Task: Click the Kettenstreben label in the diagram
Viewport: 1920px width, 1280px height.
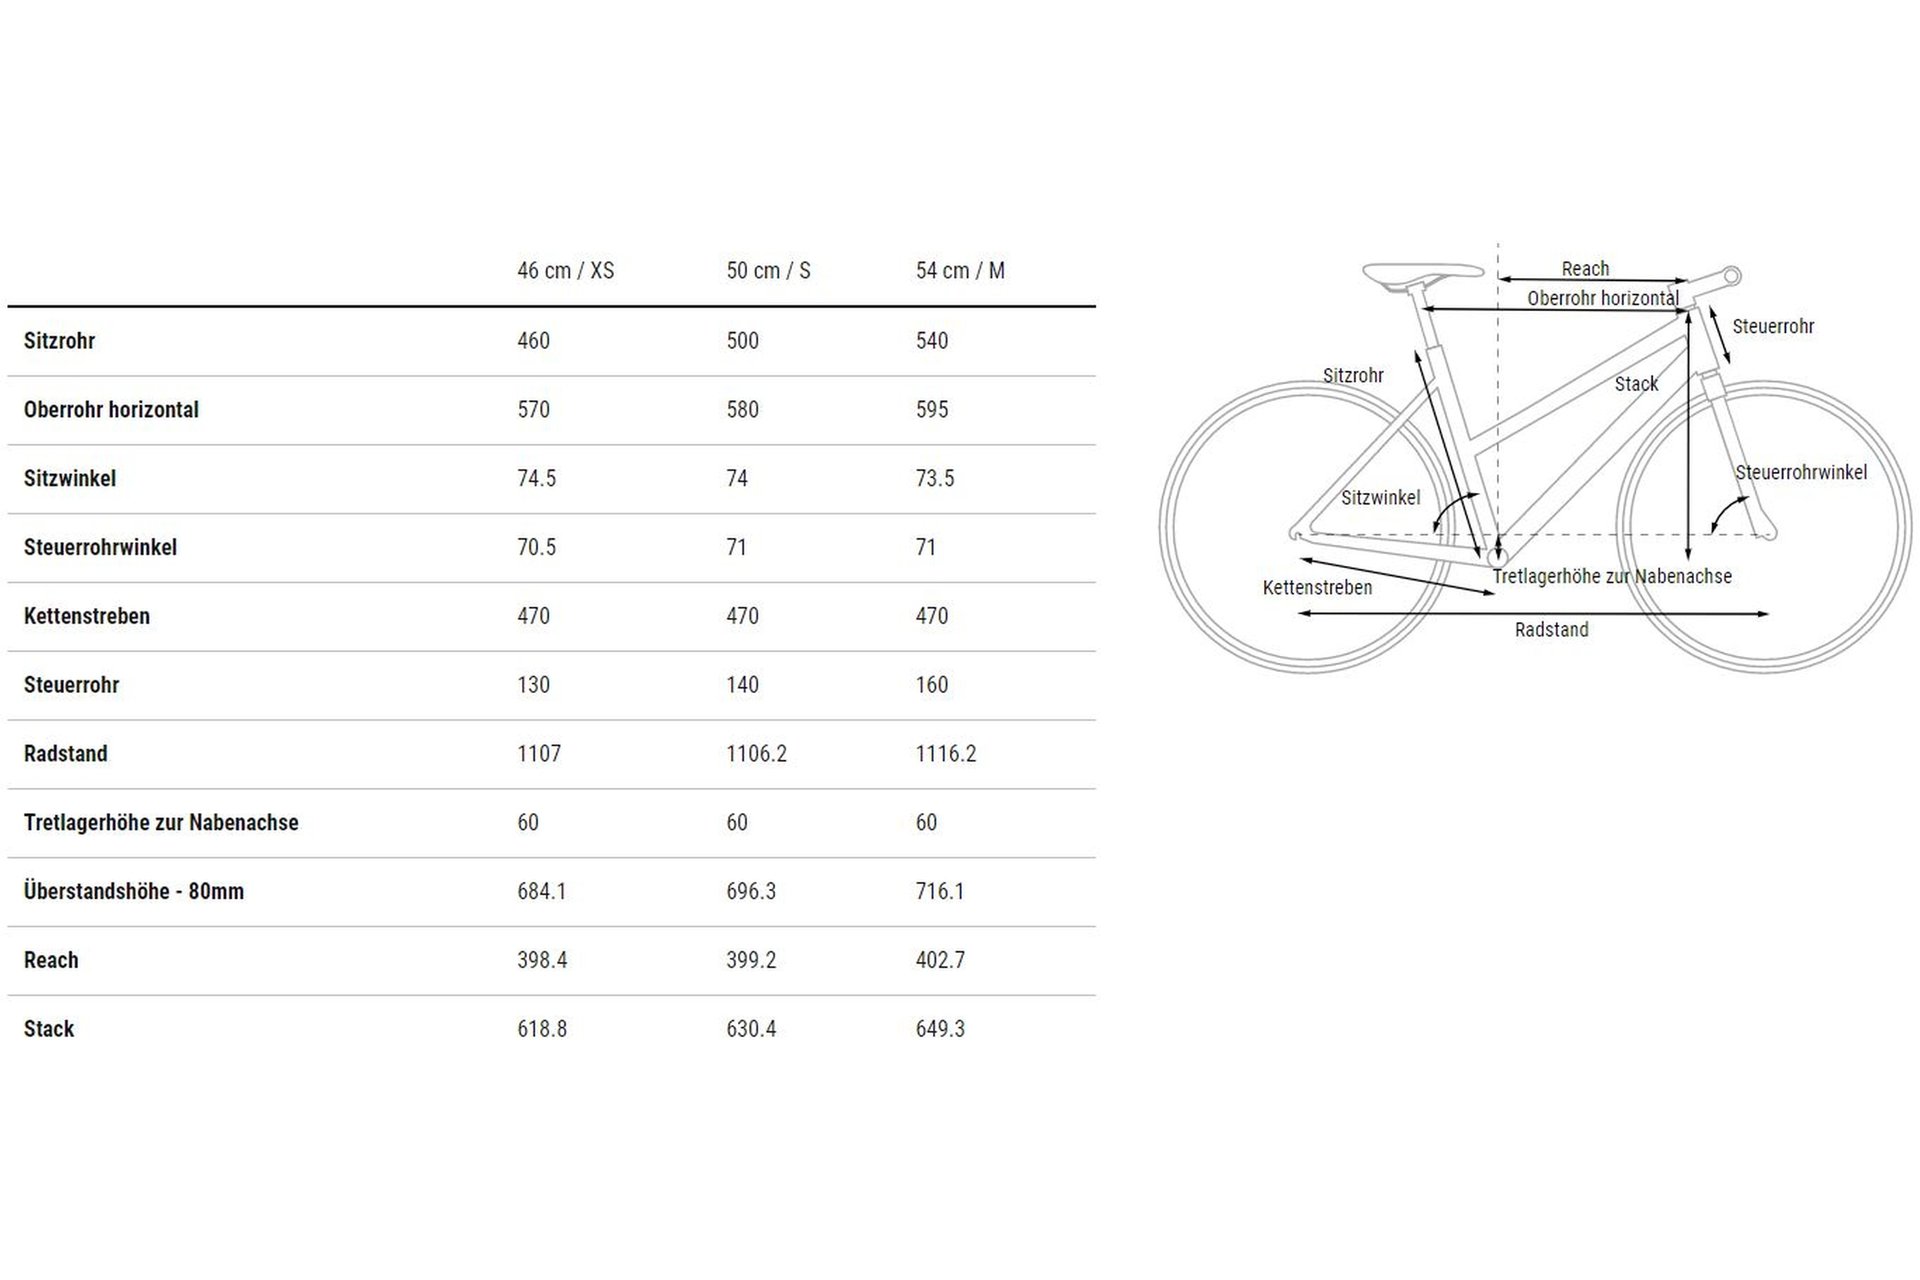Action: click(x=1317, y=587)
